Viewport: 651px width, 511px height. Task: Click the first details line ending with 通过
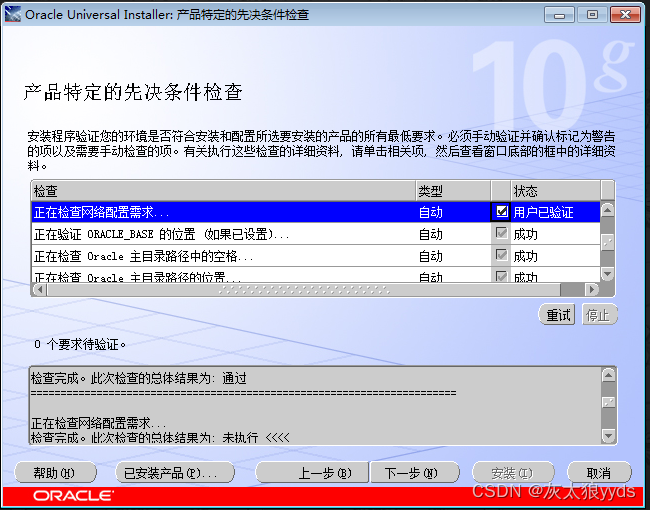coord(139,378)
